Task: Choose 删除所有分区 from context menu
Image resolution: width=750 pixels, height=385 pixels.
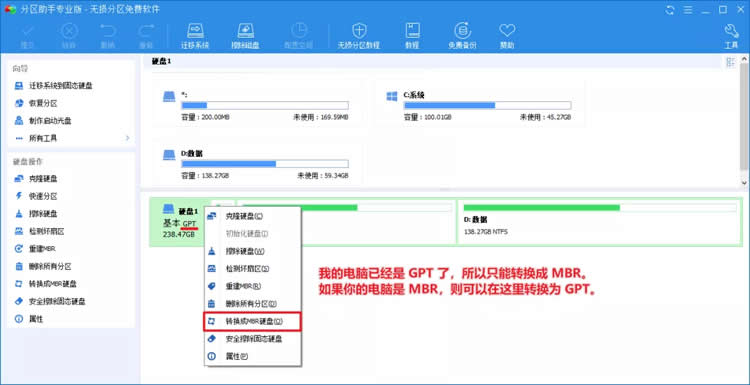Action: pyautogui.click(x=253, y=304)
